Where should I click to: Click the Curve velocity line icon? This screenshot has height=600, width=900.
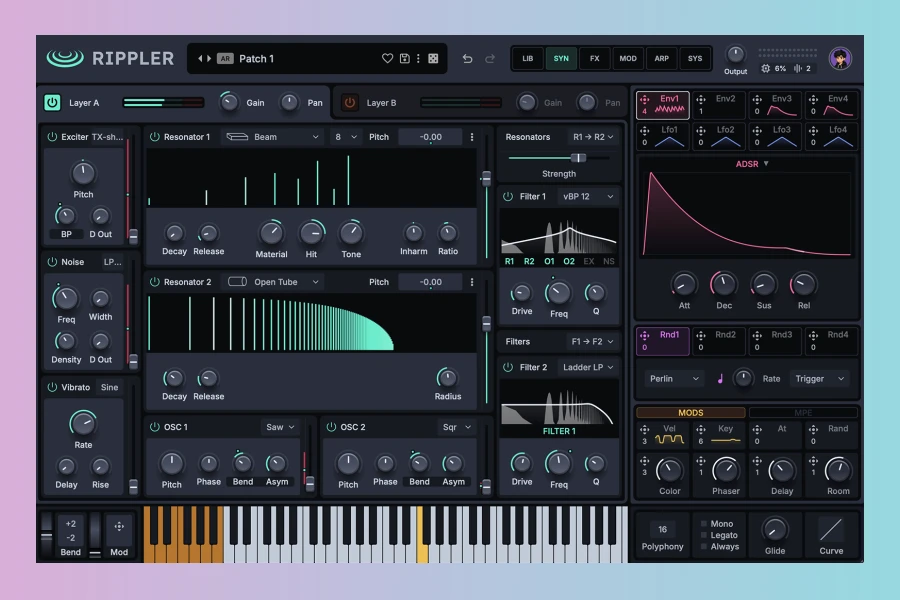pyautogui.click(x=831, y=530)
